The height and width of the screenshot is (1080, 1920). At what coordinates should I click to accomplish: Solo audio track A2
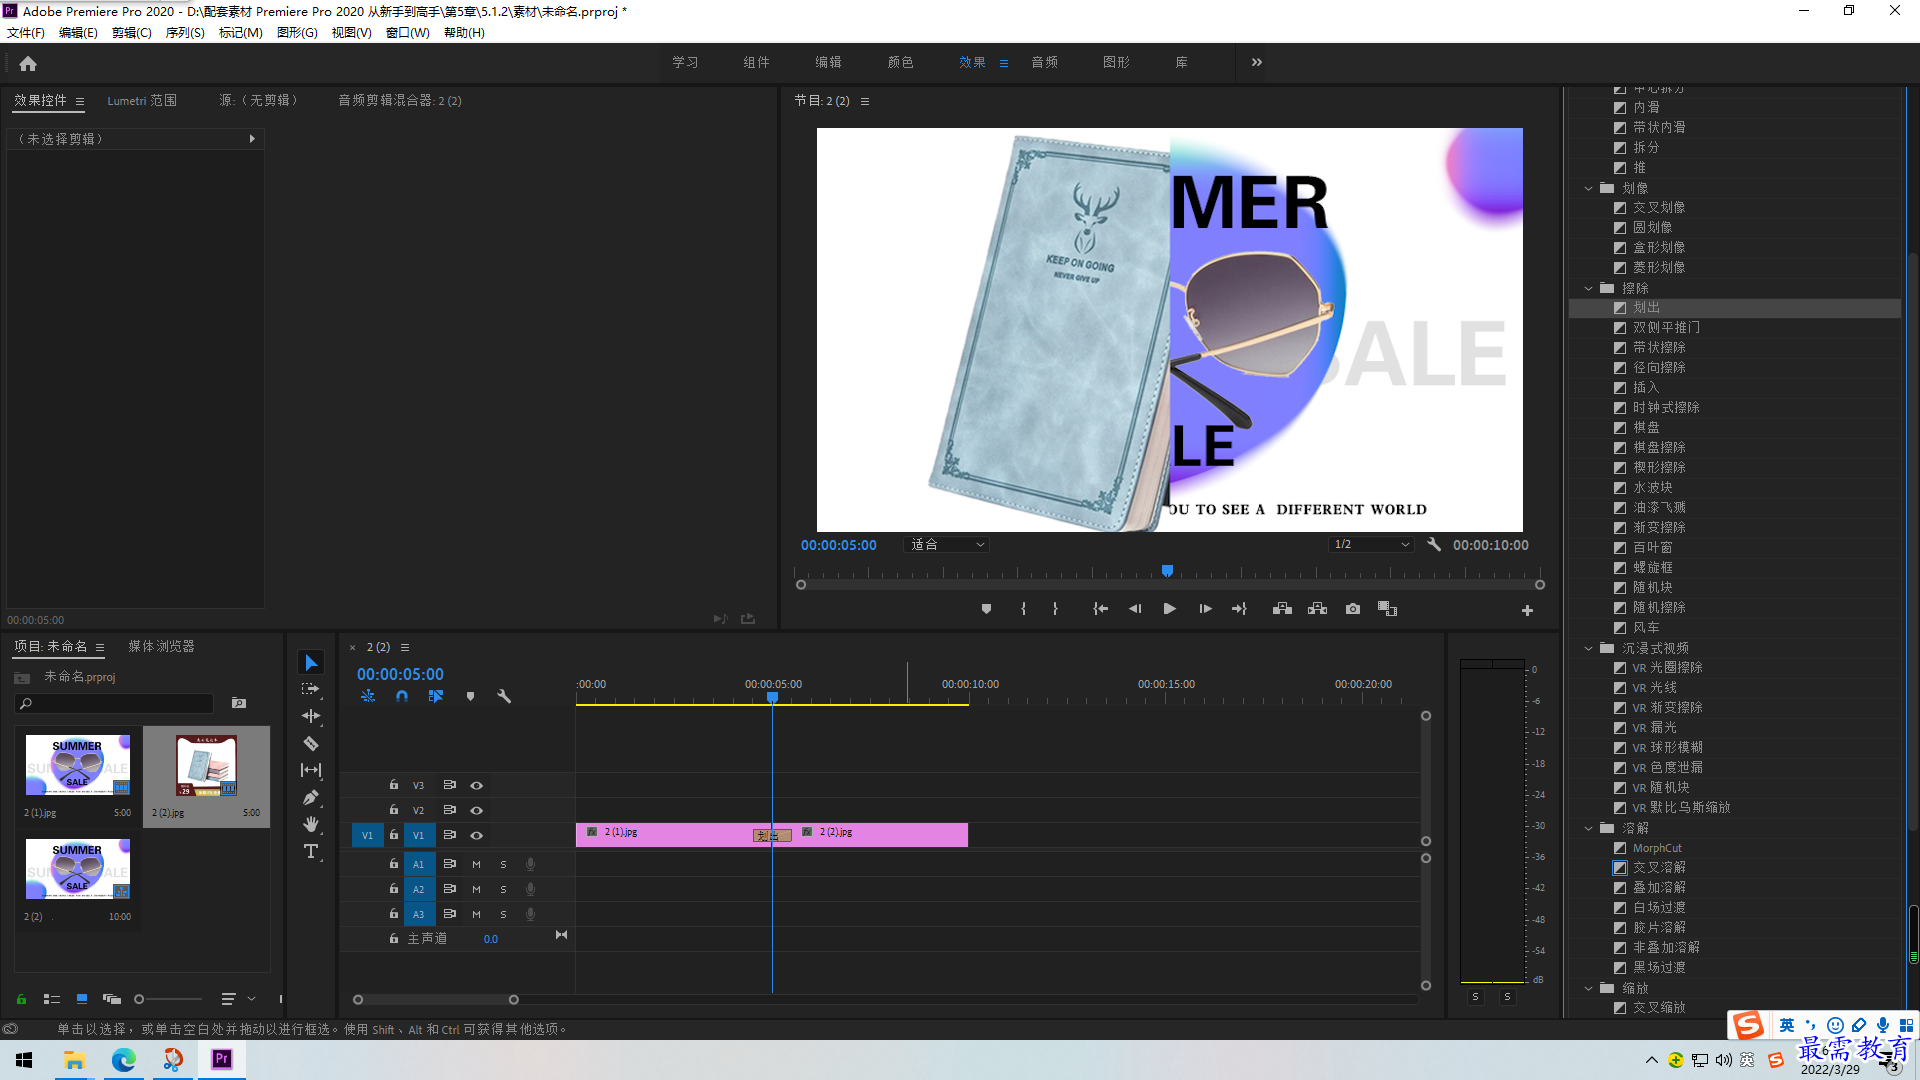coord(503,889)
